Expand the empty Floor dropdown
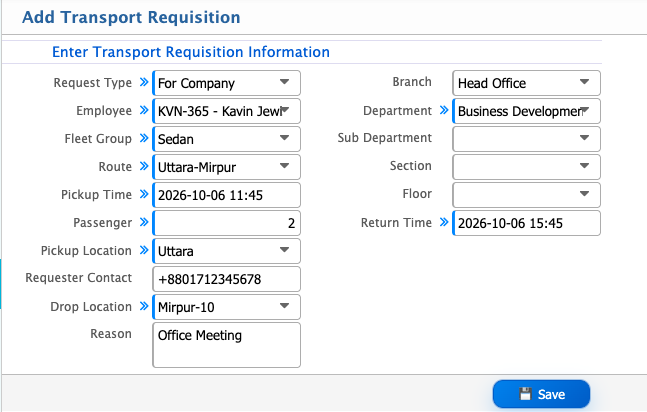Screen dimensions: 647x412 [x=527, y=195]
